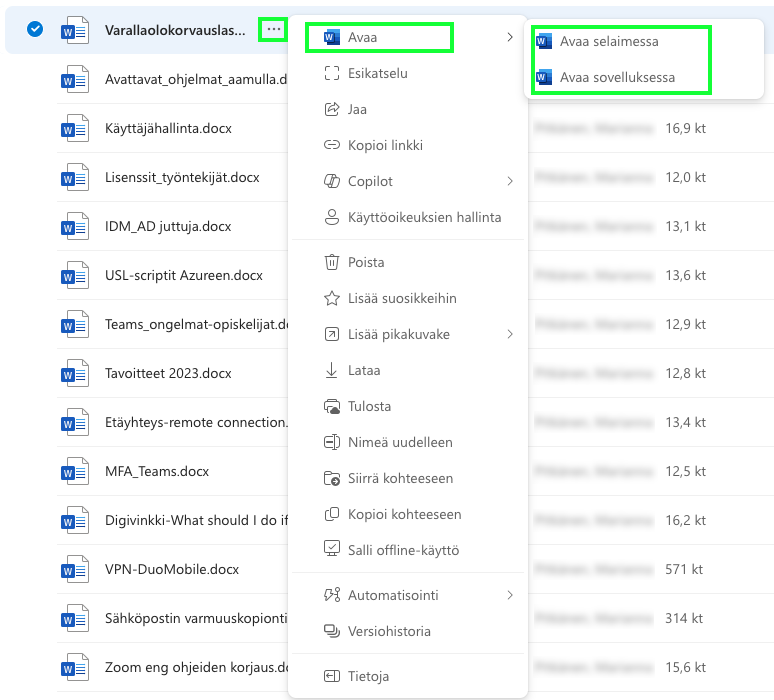
Task: Click the 13,1 kt size value
Action: pyautogui.click(x=685, y=226)
